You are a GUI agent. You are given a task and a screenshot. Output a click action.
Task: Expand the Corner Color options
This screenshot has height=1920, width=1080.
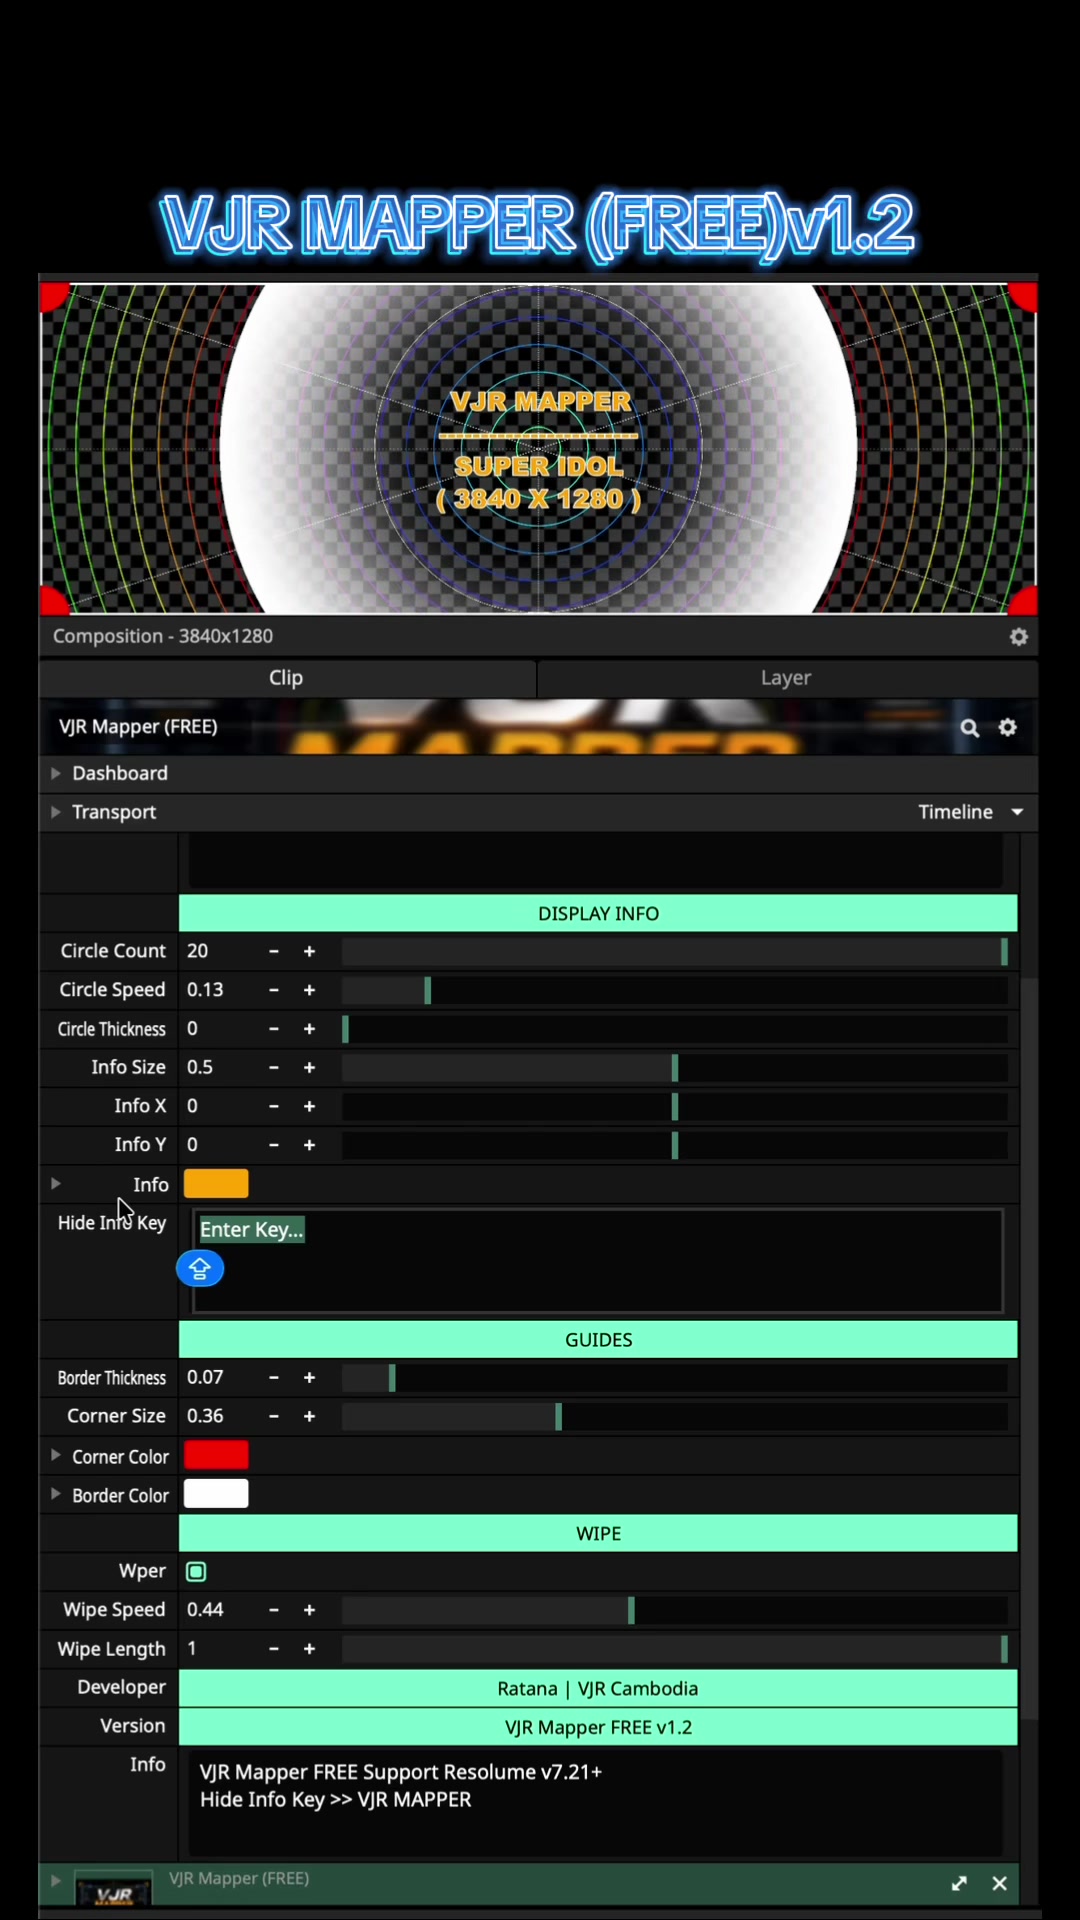(x=55, y=1456)
